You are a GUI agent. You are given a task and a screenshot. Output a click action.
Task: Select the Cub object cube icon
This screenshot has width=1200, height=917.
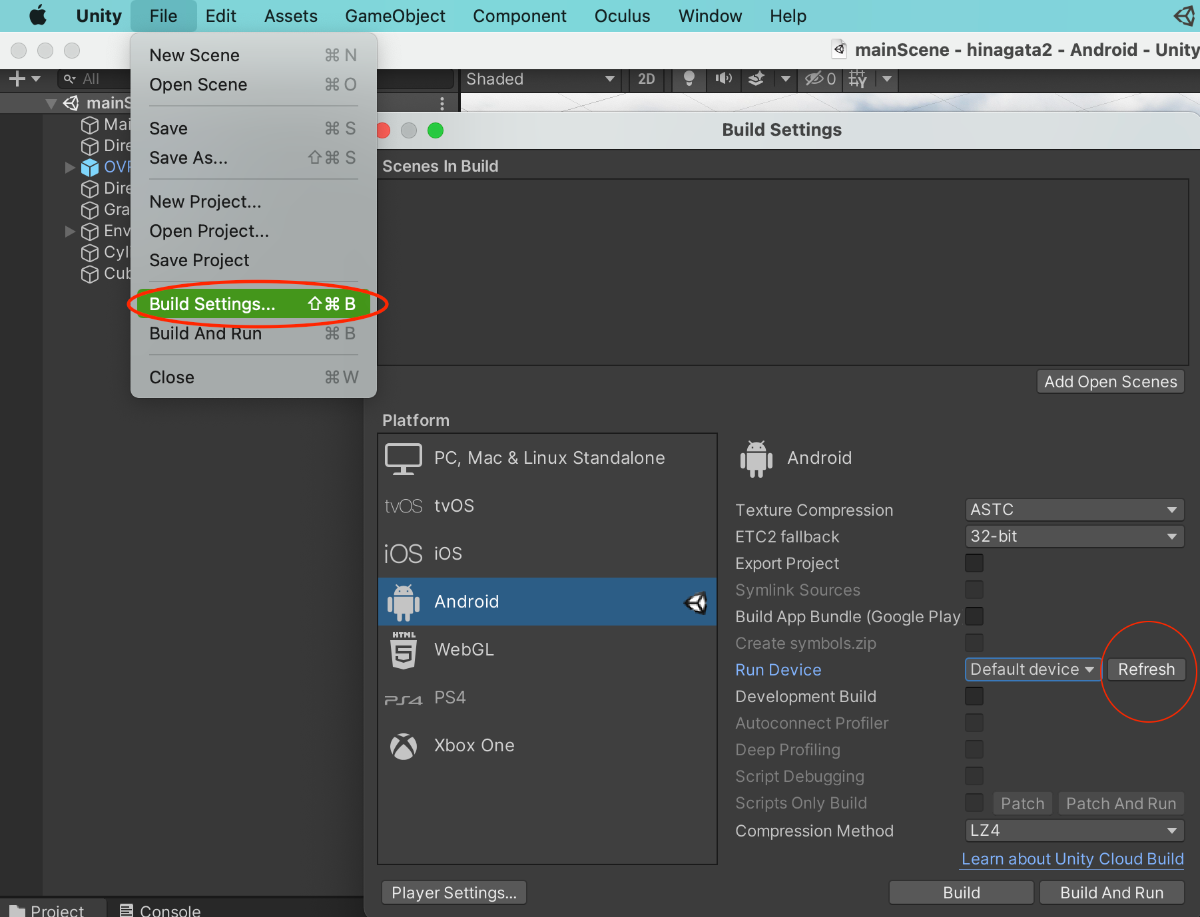[x=90, y=273]
